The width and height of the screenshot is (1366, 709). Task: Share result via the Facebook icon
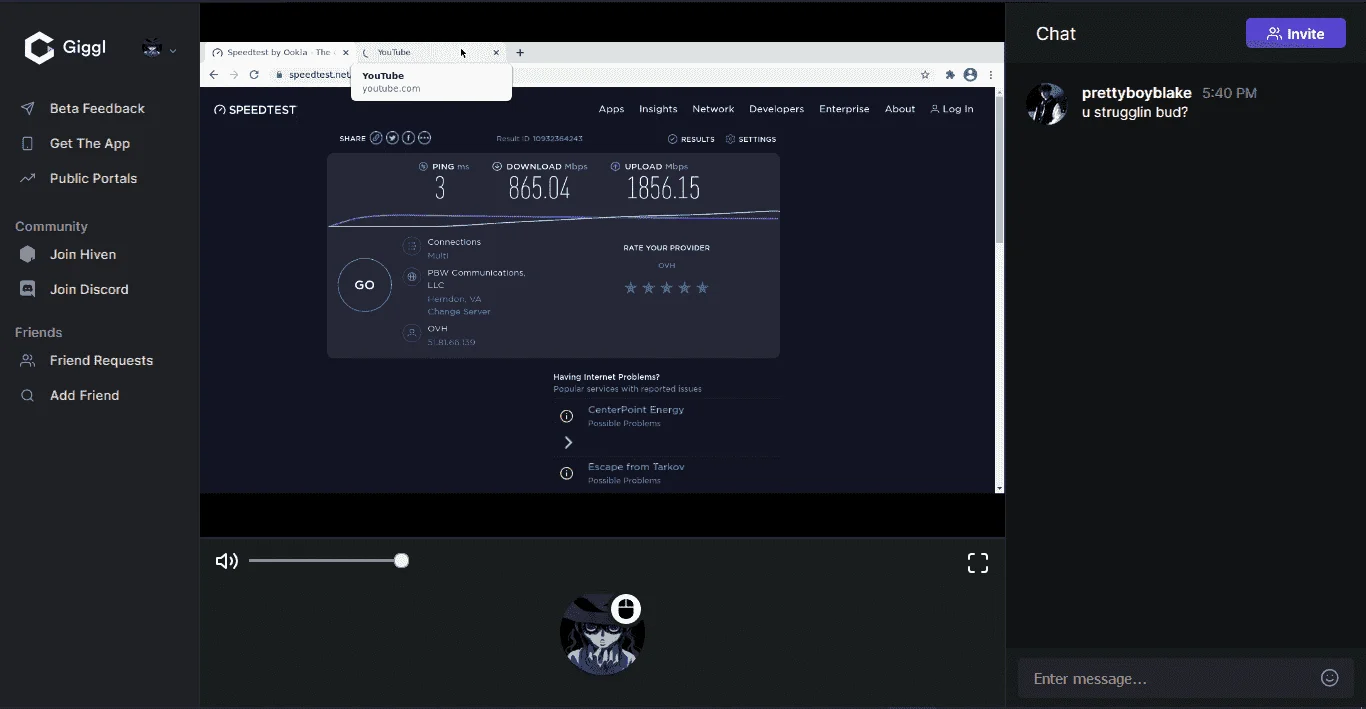(408, 138)
